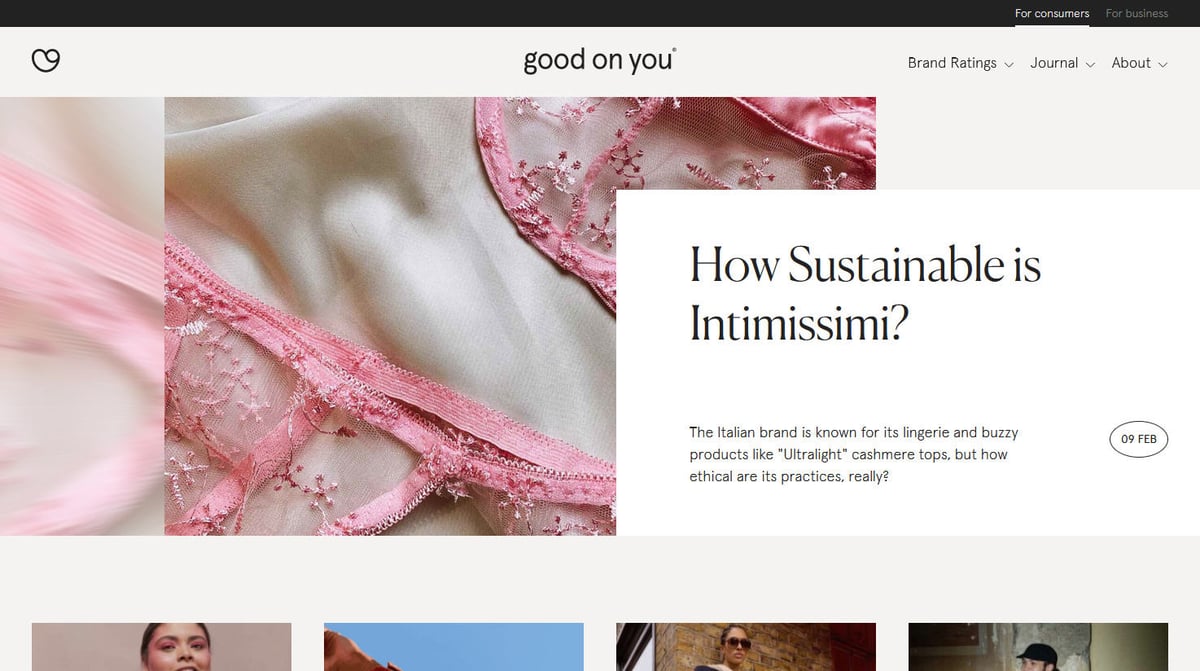This screenshot has height=671, width=1200.
Task: Open the thumbnail of person in black cap
Action: 1038,647
